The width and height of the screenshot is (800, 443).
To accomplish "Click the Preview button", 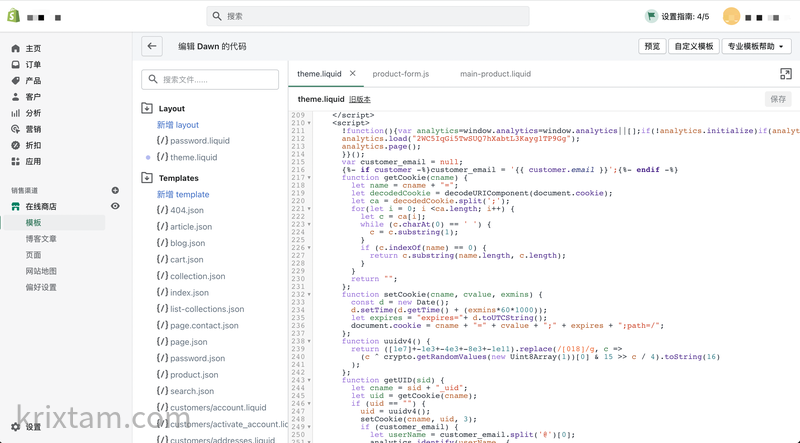I will (x=652, y=46).
